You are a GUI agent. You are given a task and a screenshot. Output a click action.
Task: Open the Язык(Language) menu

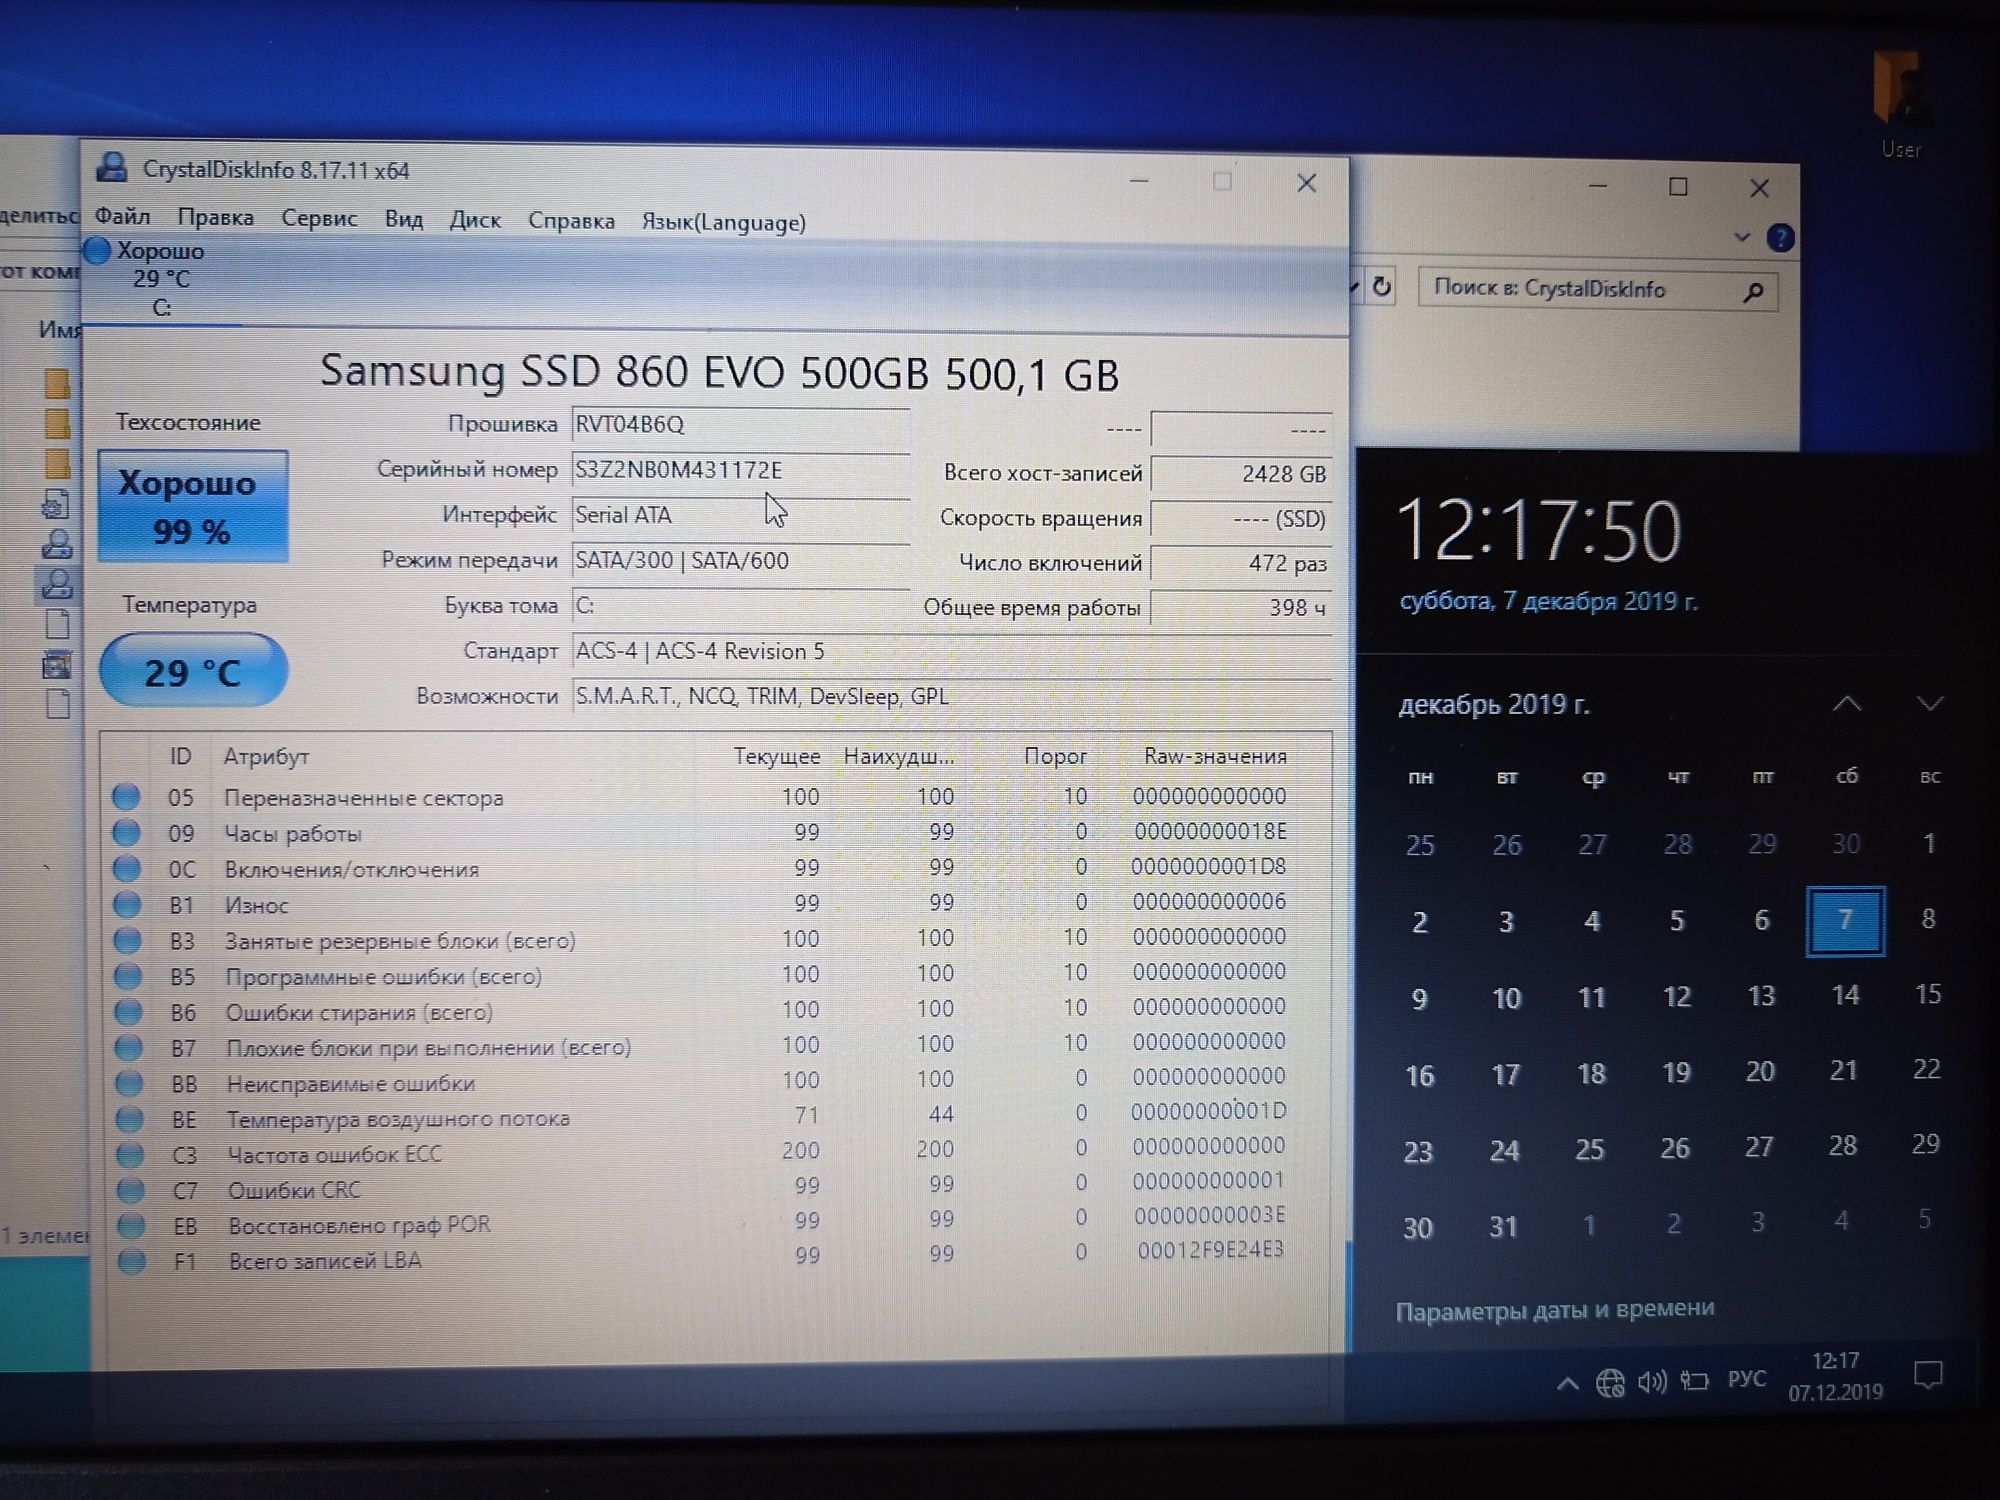pyautogui.click(x=723, y=222)
